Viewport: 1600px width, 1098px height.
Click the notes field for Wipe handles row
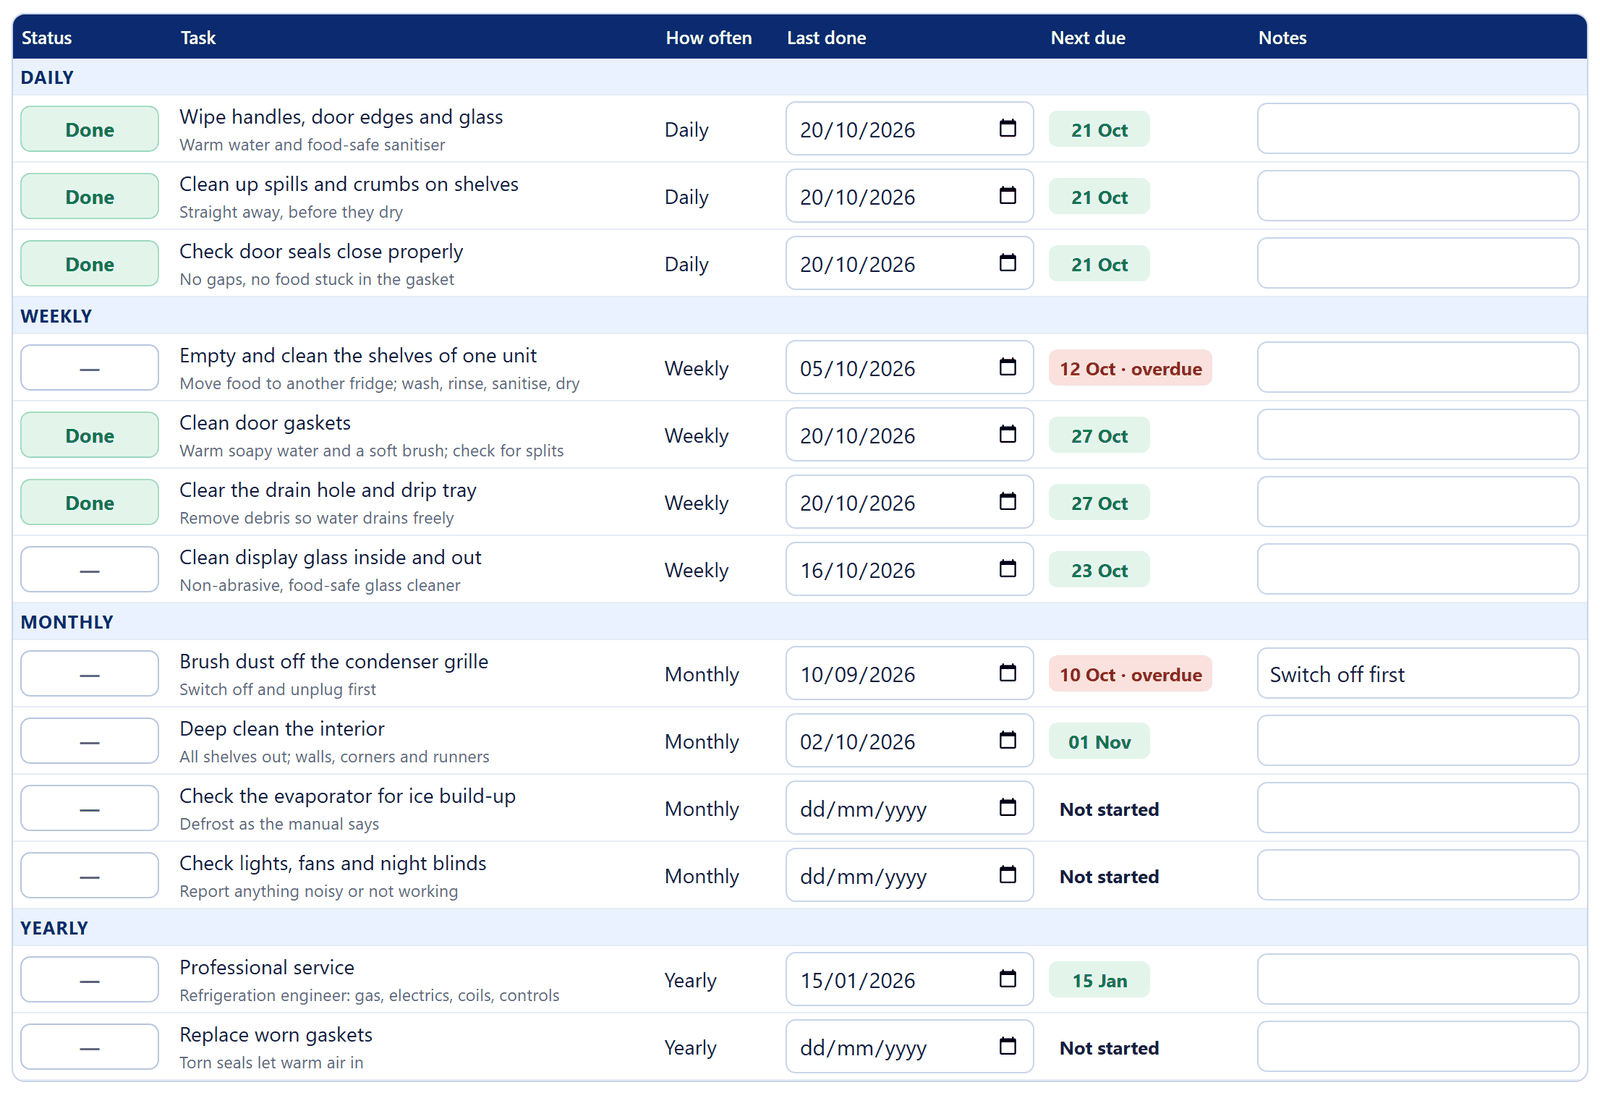tap(1418, 129)
